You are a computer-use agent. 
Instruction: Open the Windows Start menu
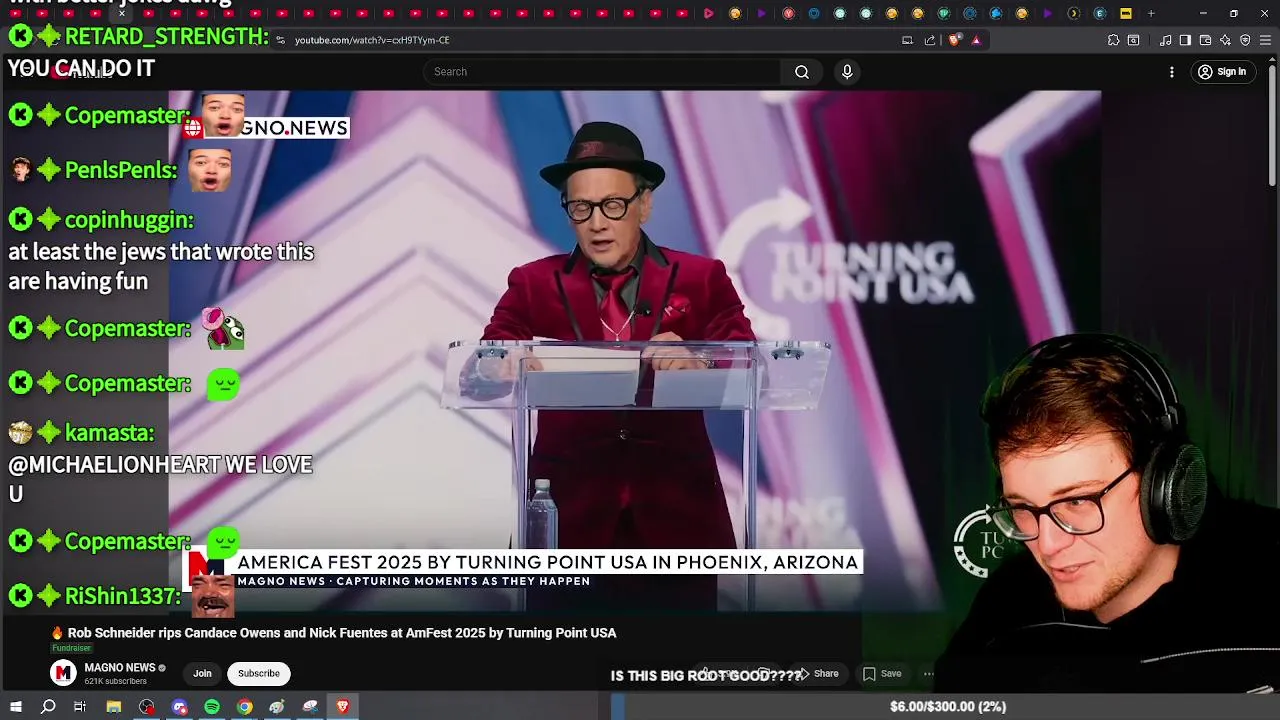coord(15,707)
